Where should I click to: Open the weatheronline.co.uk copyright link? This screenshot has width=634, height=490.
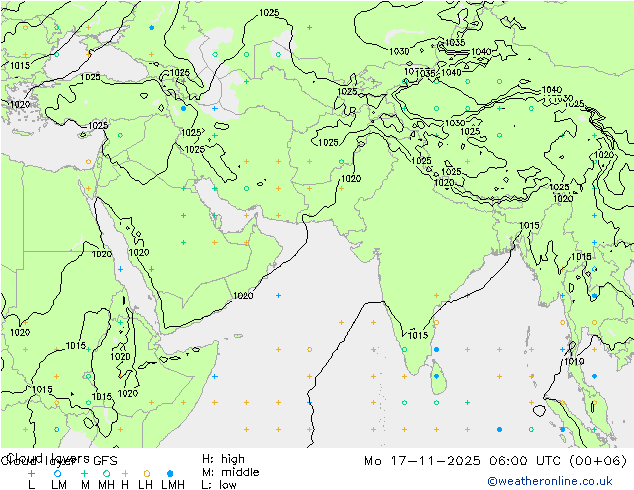coord(550,481)
